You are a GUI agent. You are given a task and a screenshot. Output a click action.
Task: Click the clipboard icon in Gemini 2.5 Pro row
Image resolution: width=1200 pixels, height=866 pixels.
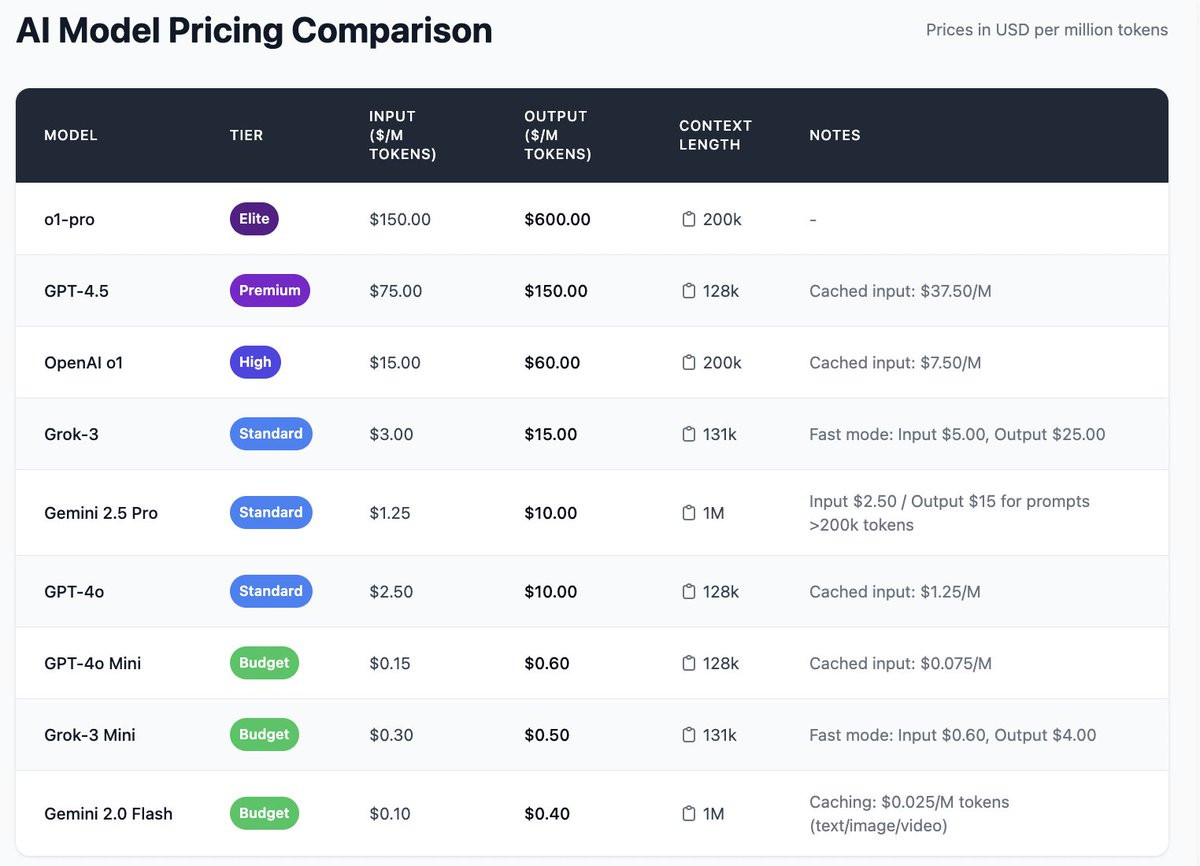[x=688, y=513]
